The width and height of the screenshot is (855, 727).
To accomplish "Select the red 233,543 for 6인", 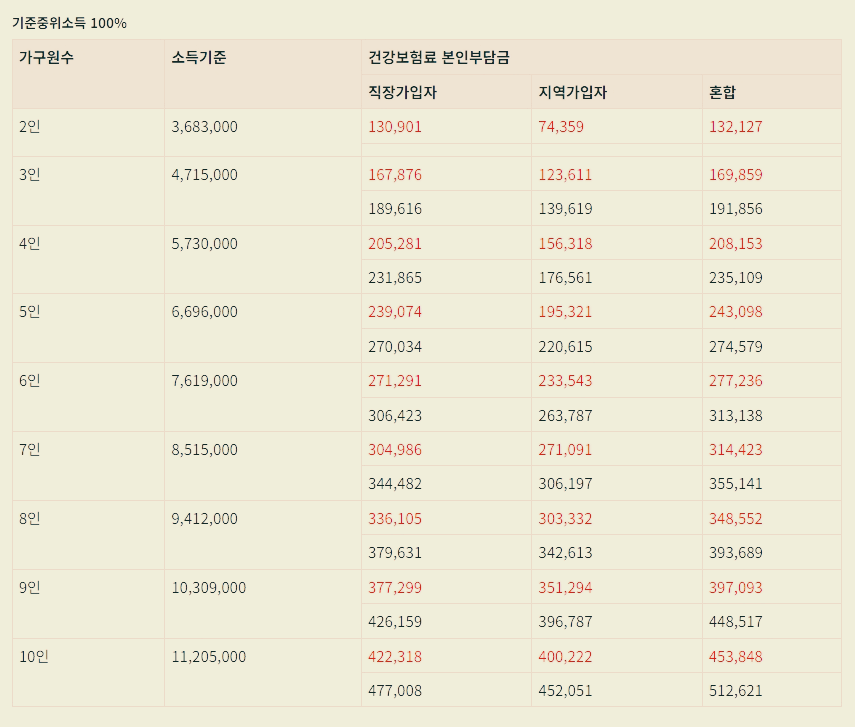I will point(563,380).
